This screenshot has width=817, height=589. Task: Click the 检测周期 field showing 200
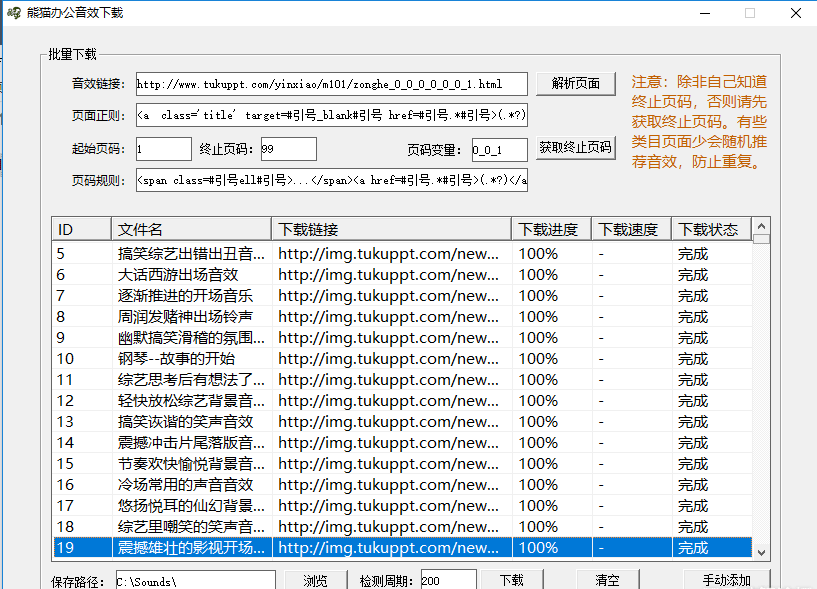(447, 580)
